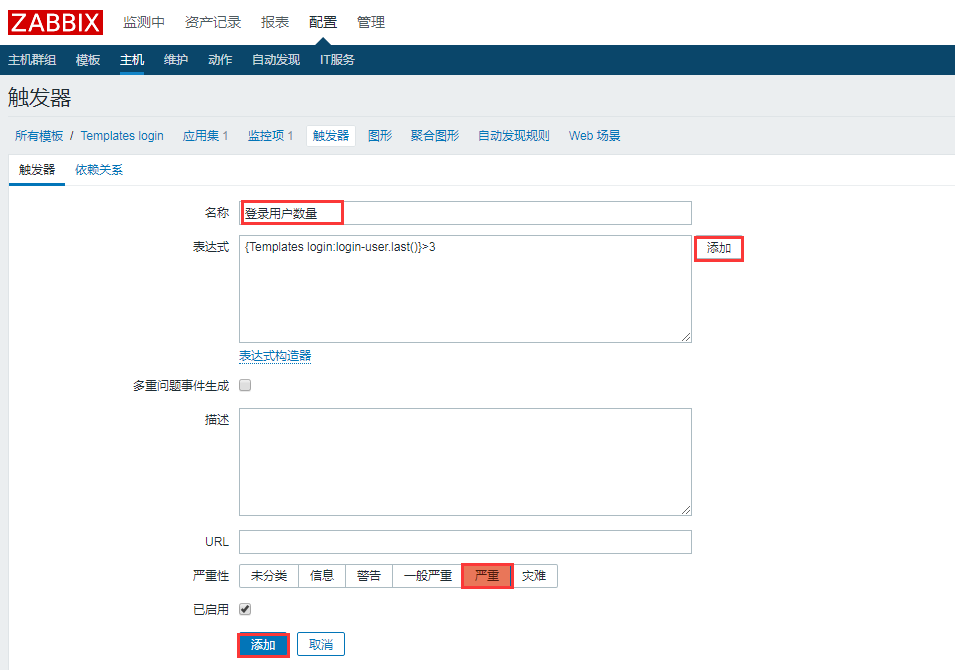The image size is (955, 670).
Task: Go to 动作 submenu
Action: pos(220,60)
